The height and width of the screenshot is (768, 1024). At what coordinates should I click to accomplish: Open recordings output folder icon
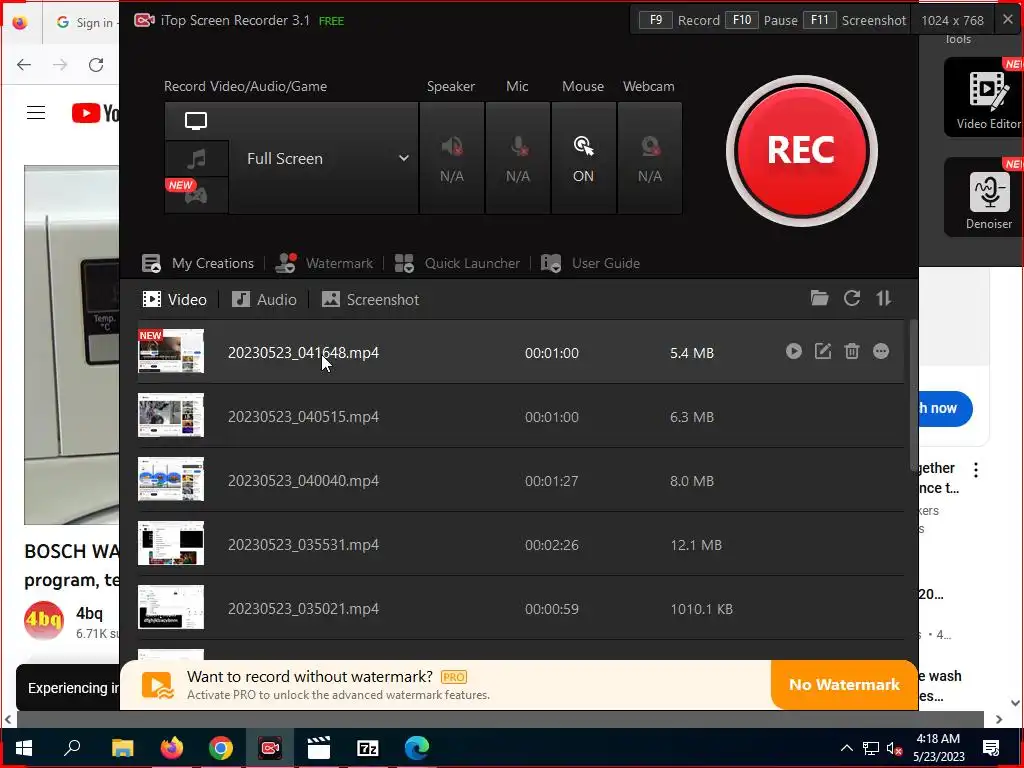click(820, 298)
